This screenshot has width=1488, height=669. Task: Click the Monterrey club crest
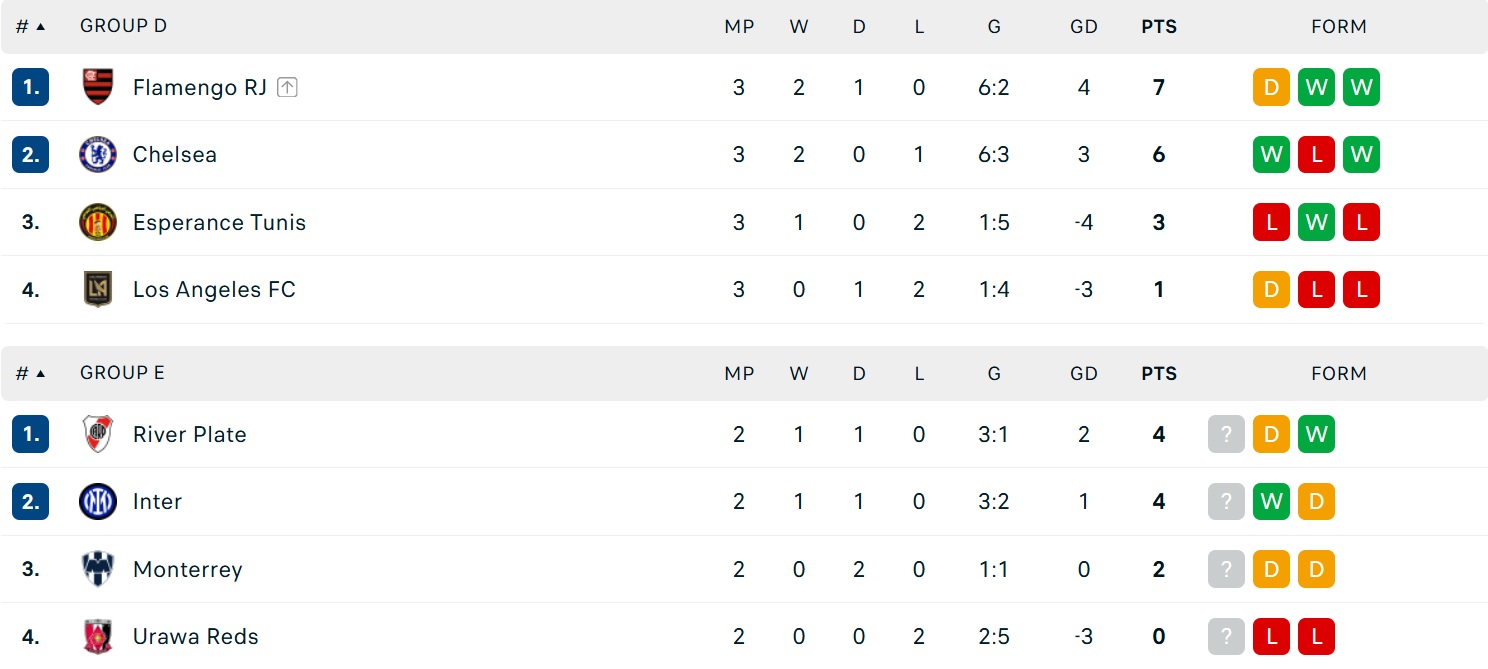(x=98, y=569)
